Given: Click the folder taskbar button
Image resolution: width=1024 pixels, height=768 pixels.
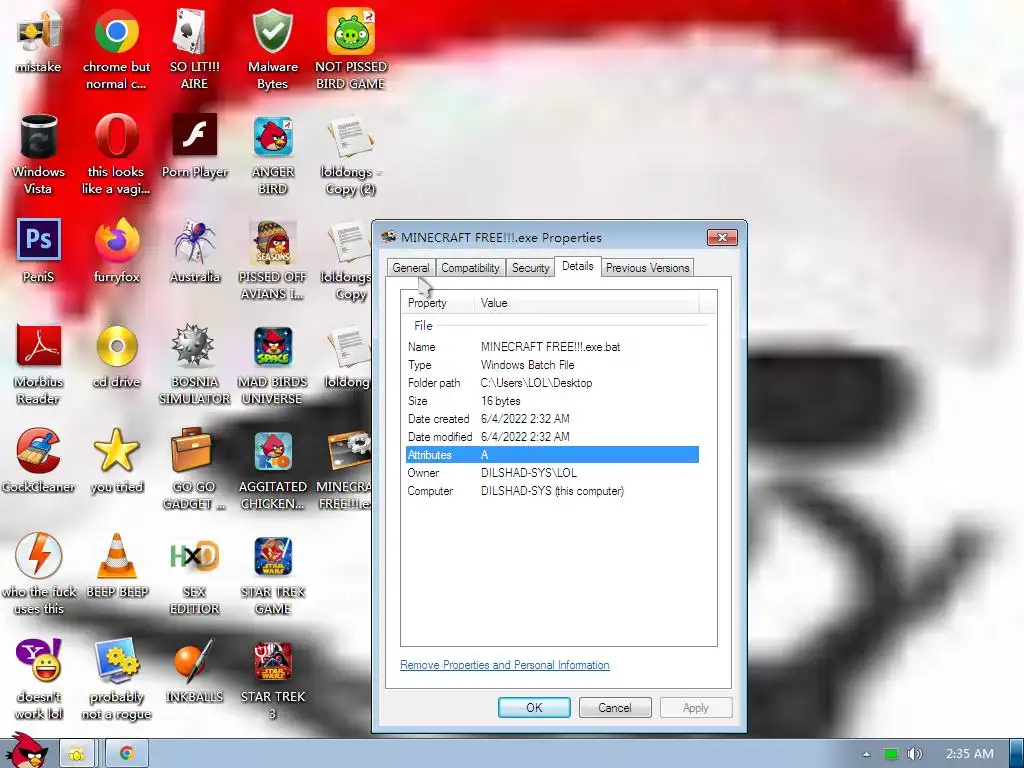Looking at the screenshot, I should (x=78, y=754).
